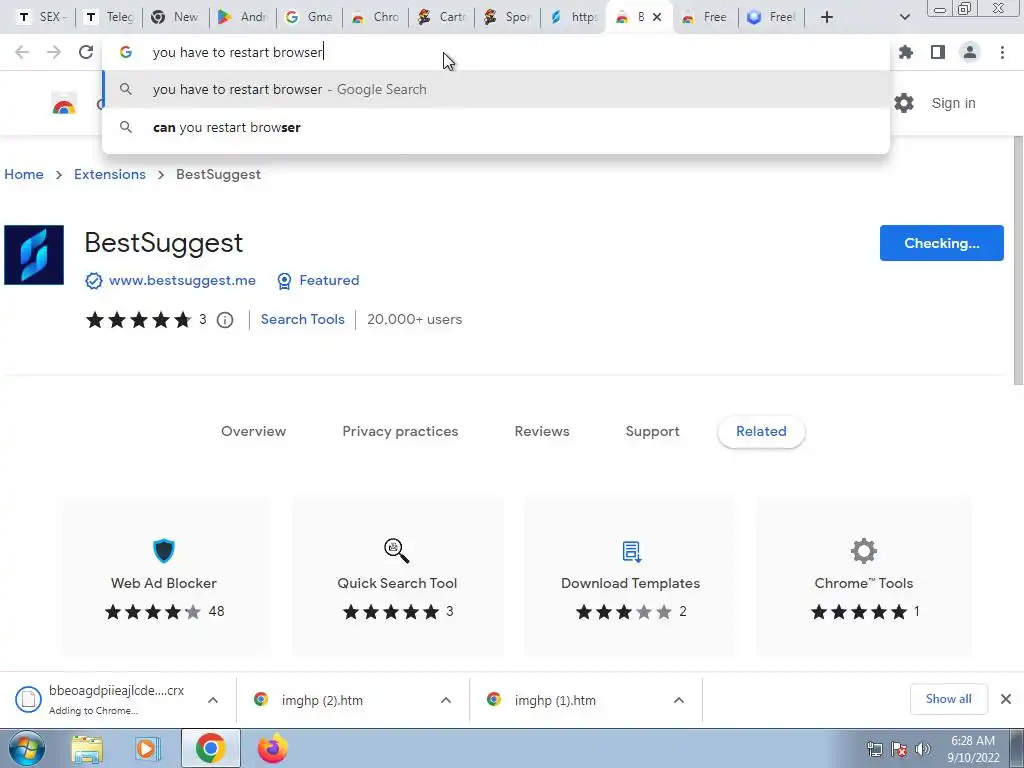
Task: Expand options for imghp (2).htm download
Action: click(x=446, y=700)
